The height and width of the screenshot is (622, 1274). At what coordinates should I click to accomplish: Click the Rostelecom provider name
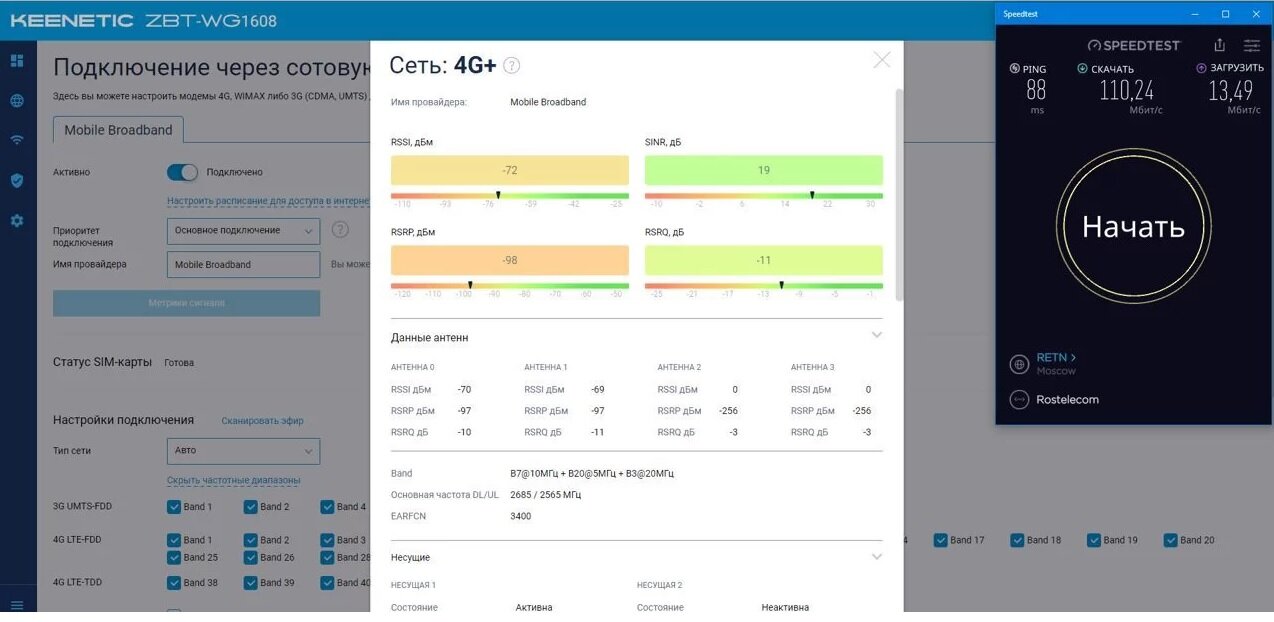pos(1067,400)
